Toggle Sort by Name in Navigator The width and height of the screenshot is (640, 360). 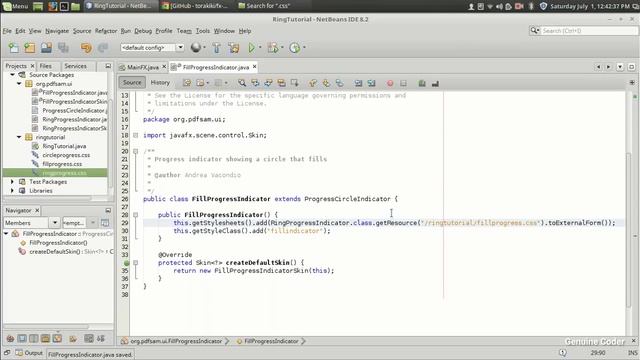coord(89,339)
